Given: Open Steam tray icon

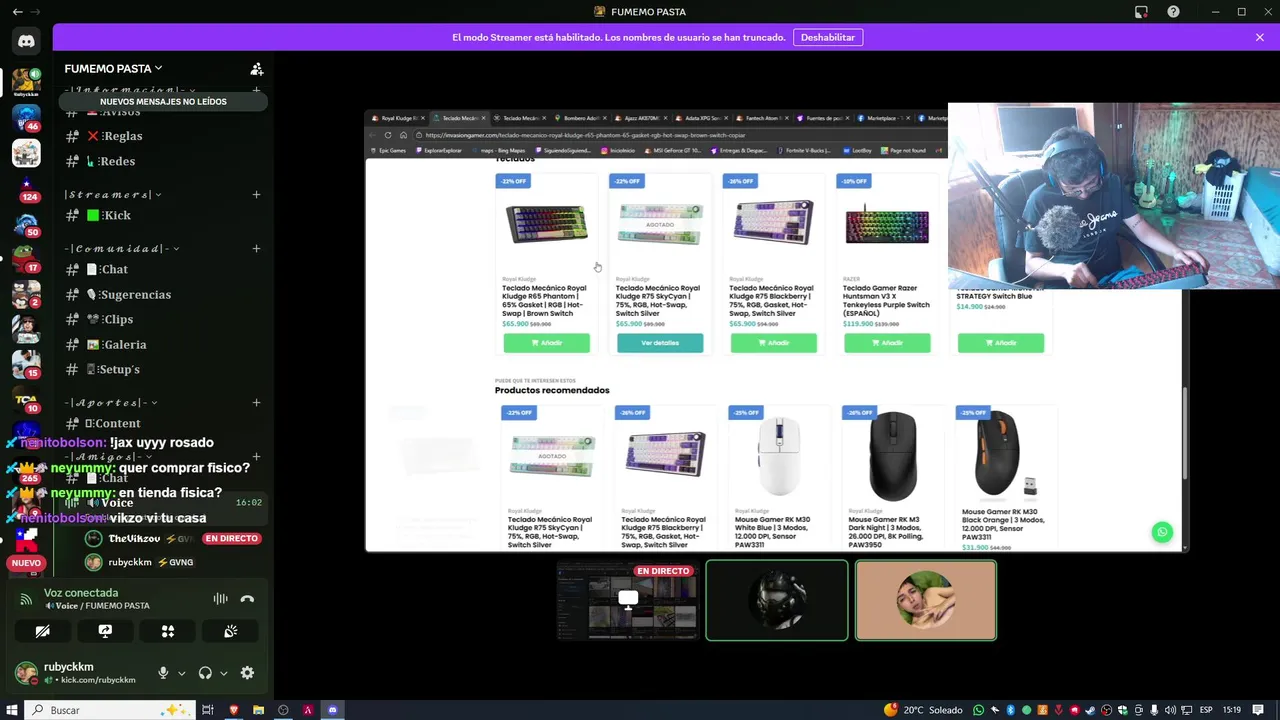Looking at the screenshot, I should 1090,710.
